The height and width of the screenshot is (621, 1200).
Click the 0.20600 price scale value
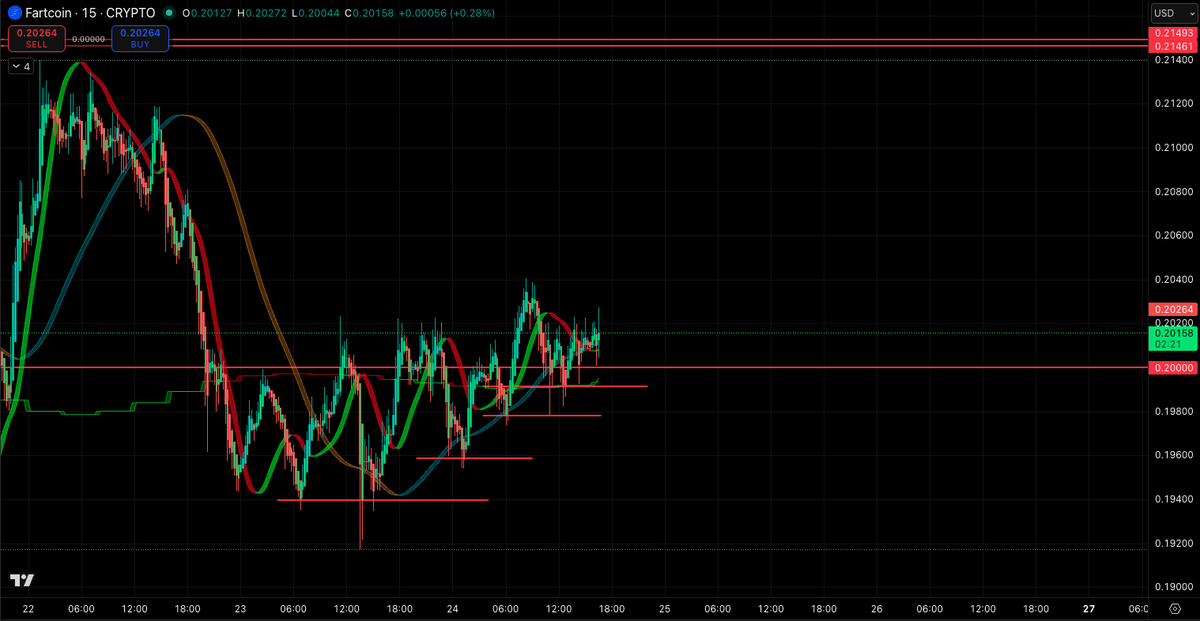click(1173, 236)
